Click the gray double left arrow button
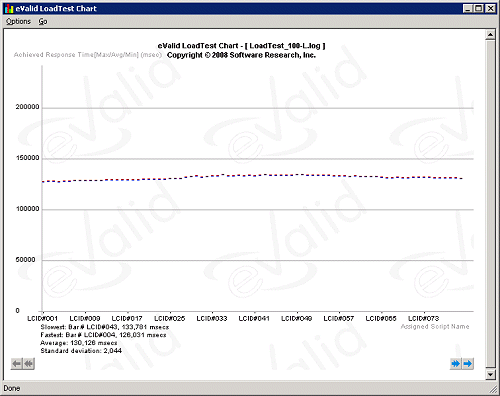 click(29, 364)
